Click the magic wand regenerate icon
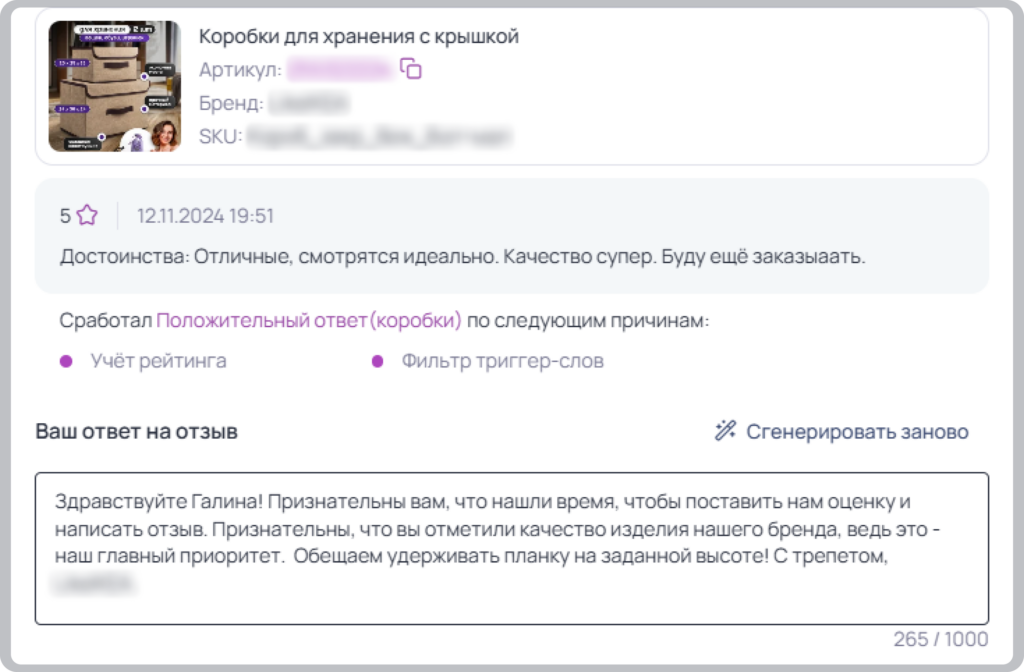Image resolution: width=1024 pixels, height=672 pixels. coord(725,431)
